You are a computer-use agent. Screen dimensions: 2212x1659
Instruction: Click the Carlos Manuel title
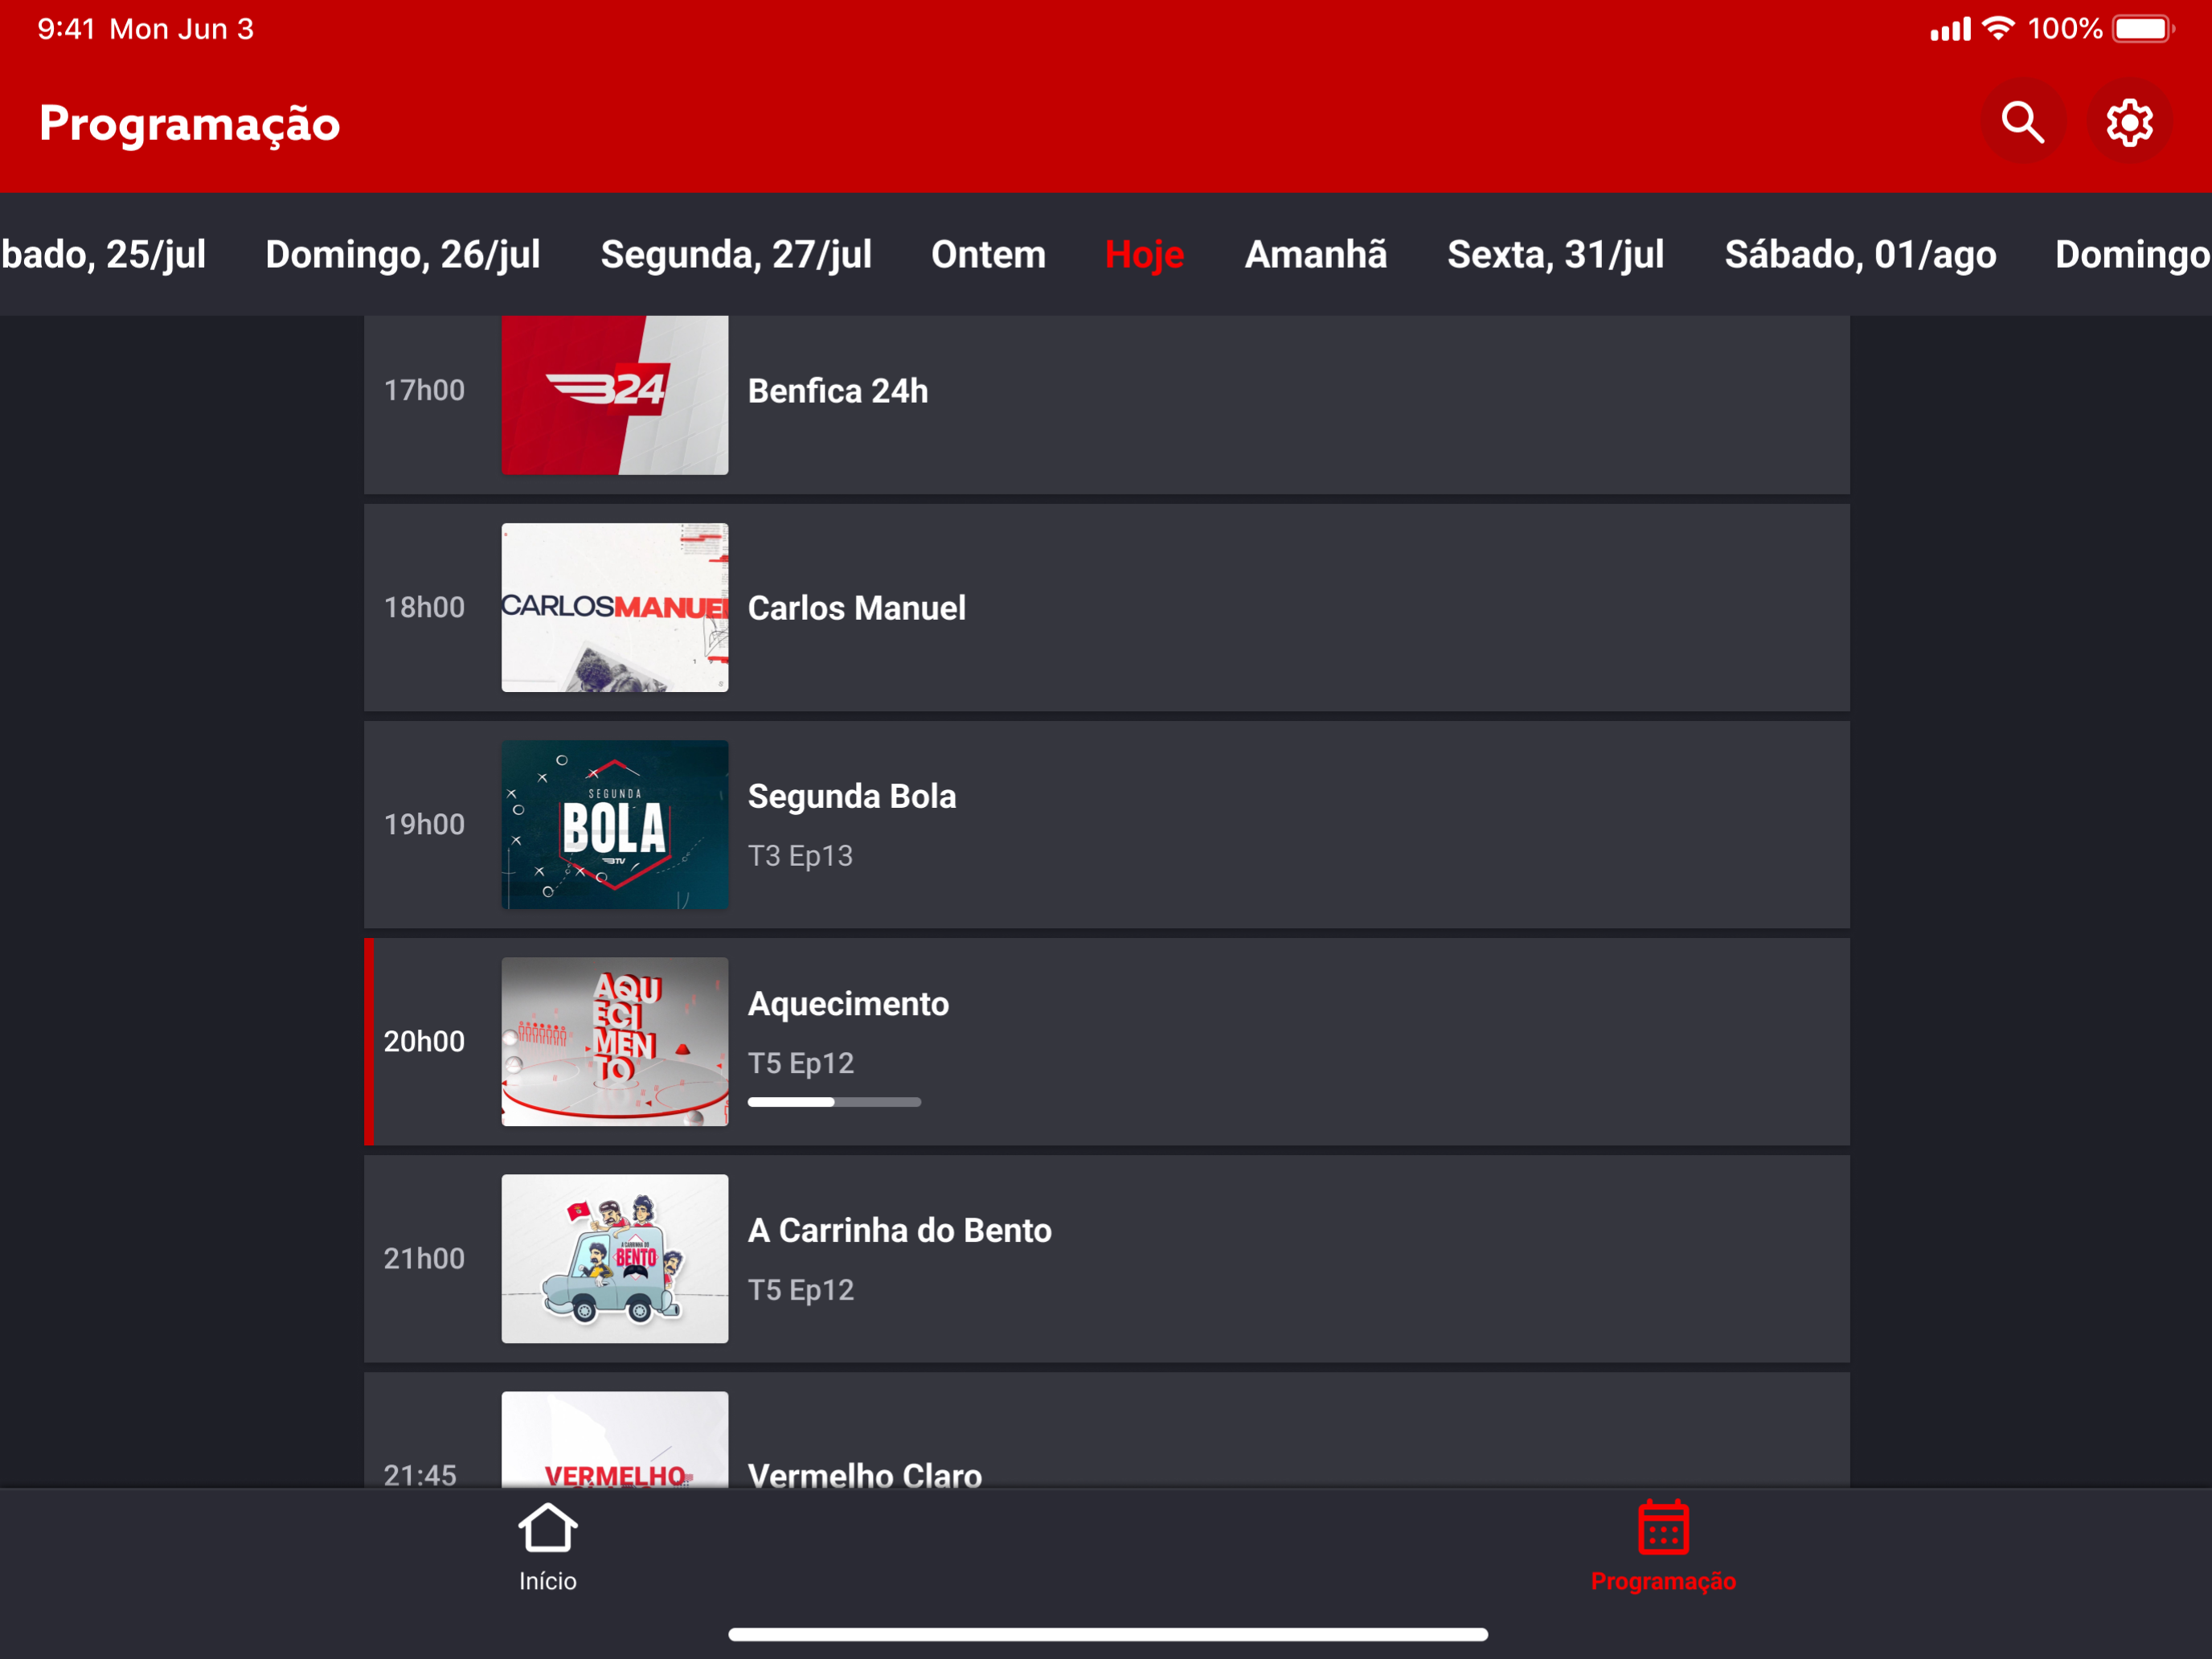point(856,608)
